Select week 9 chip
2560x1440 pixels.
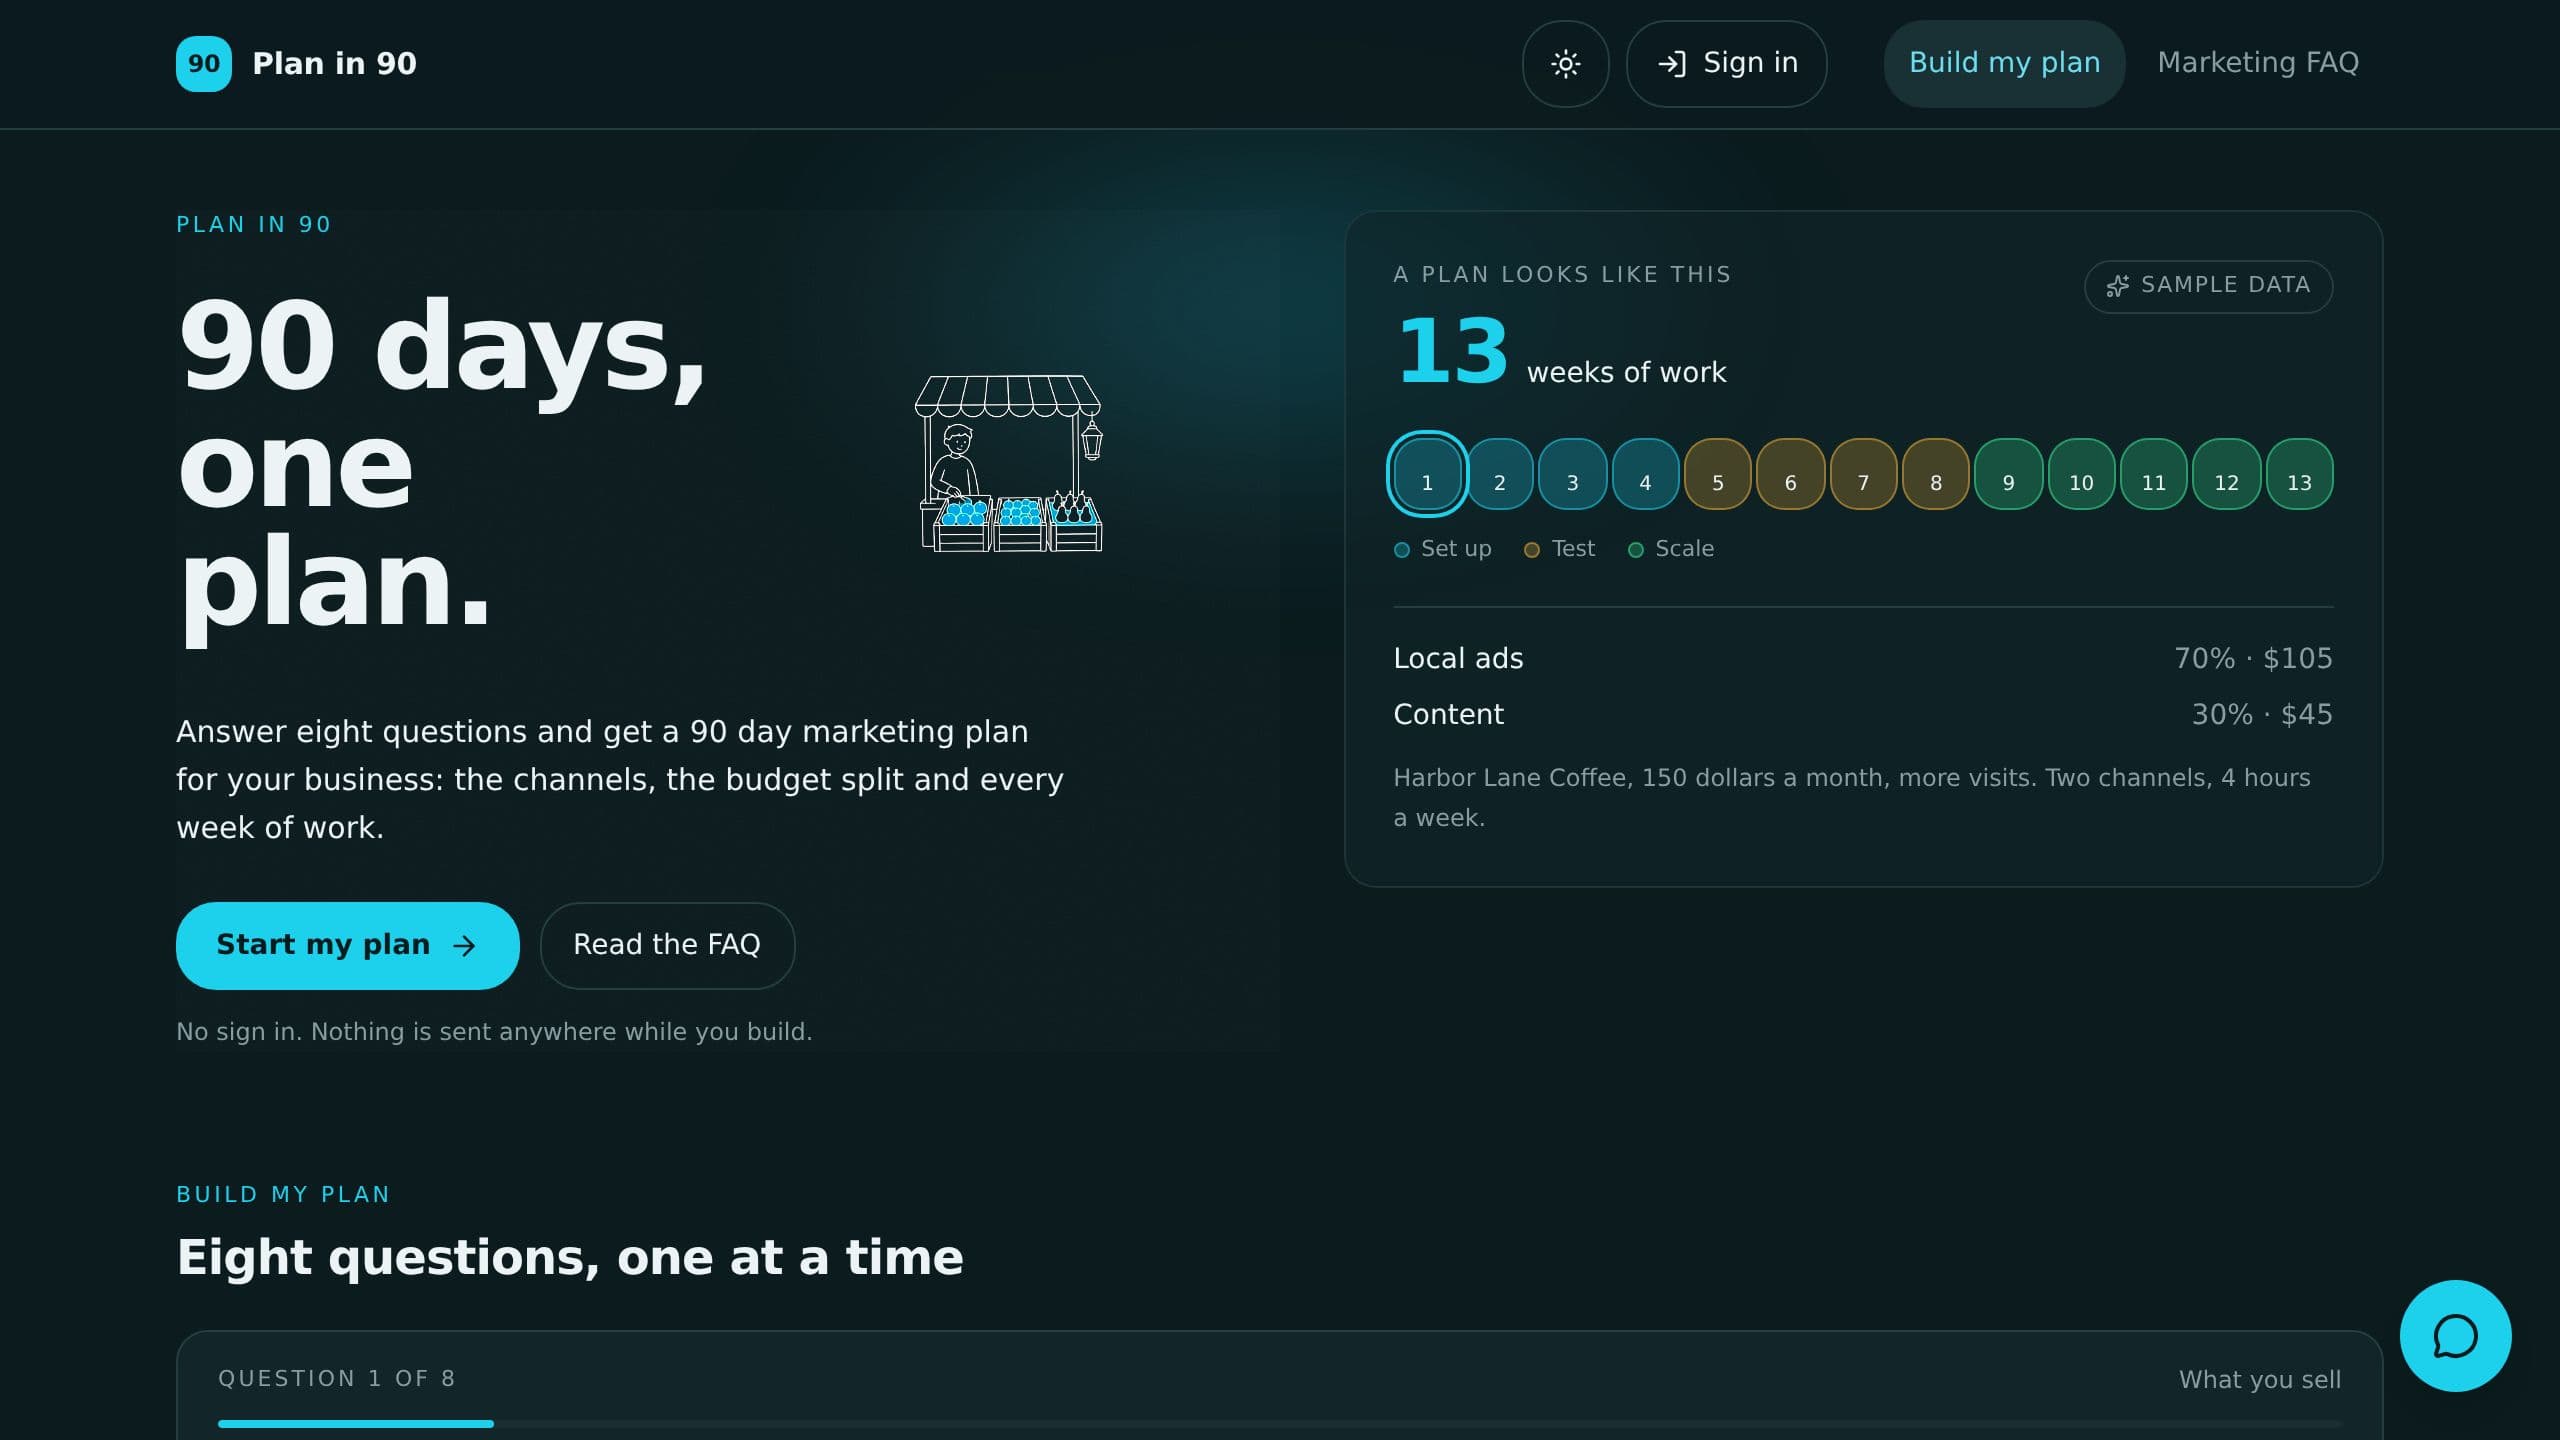2008,474
